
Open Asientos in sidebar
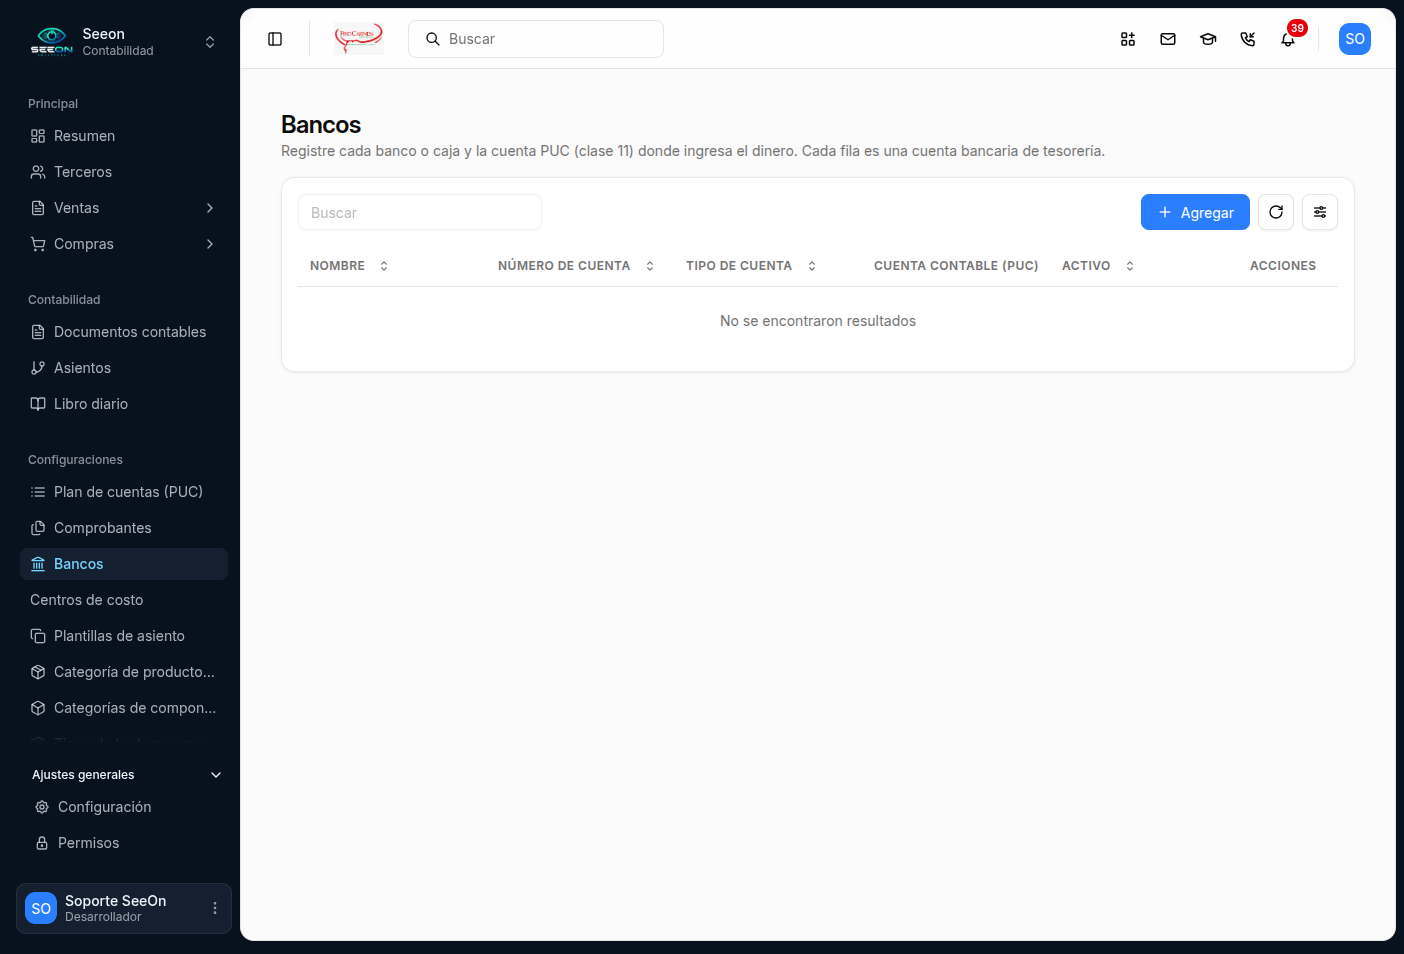point(124,368)
